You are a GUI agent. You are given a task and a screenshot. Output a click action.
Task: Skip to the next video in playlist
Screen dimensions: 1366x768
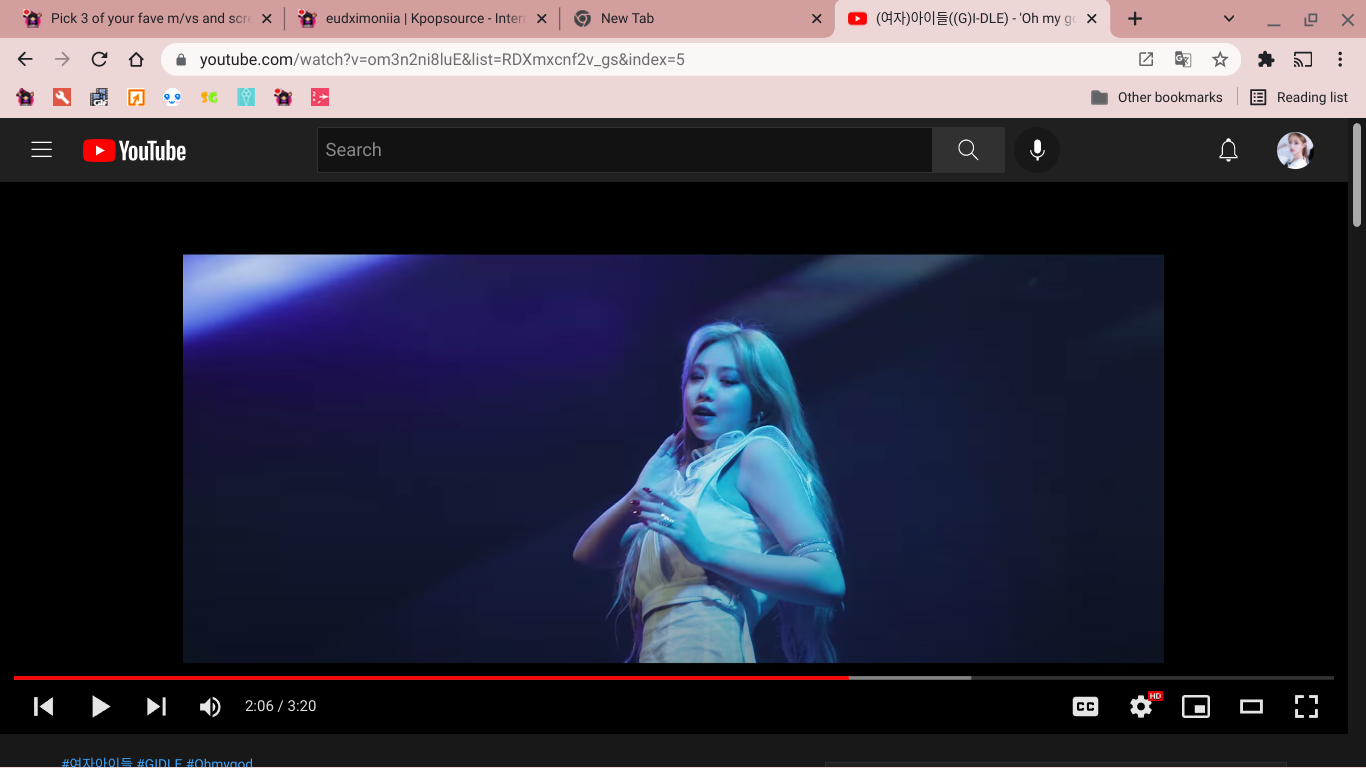156,706
